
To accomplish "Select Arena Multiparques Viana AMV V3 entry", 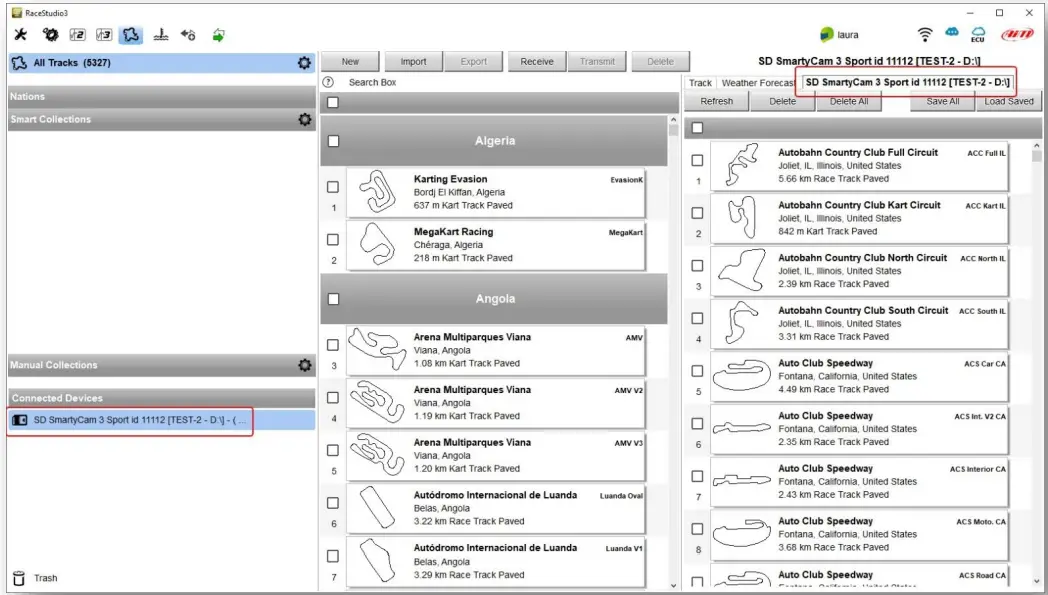I will [496, 455].
